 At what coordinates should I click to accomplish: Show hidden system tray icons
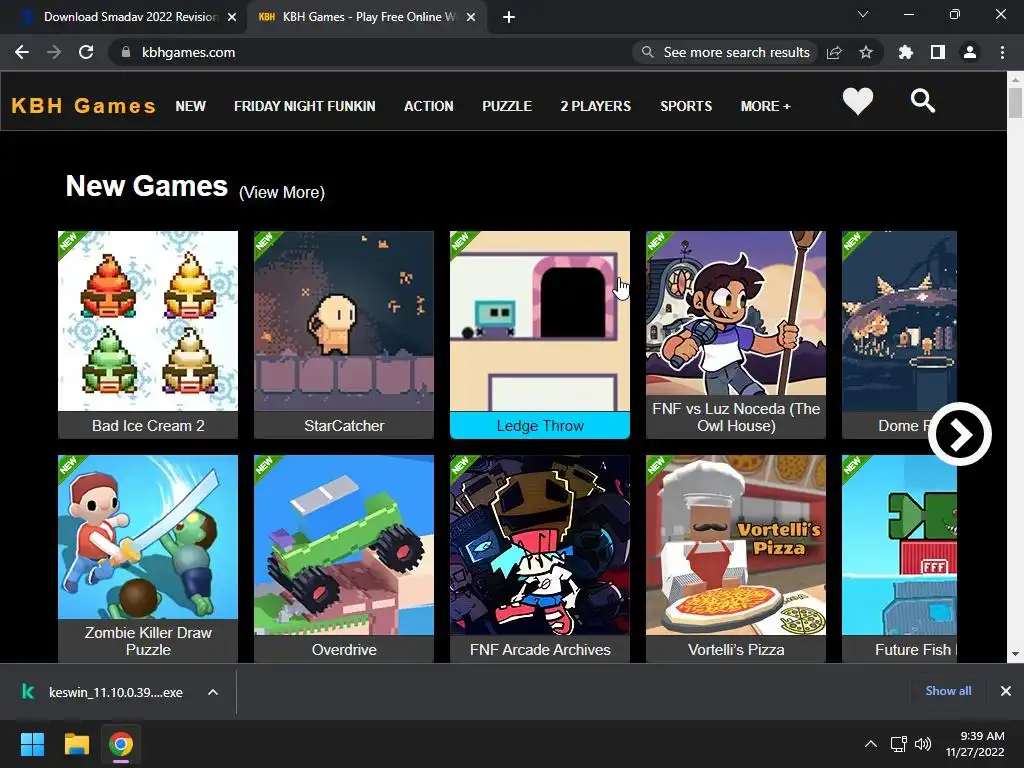click(x=871, y=744)
